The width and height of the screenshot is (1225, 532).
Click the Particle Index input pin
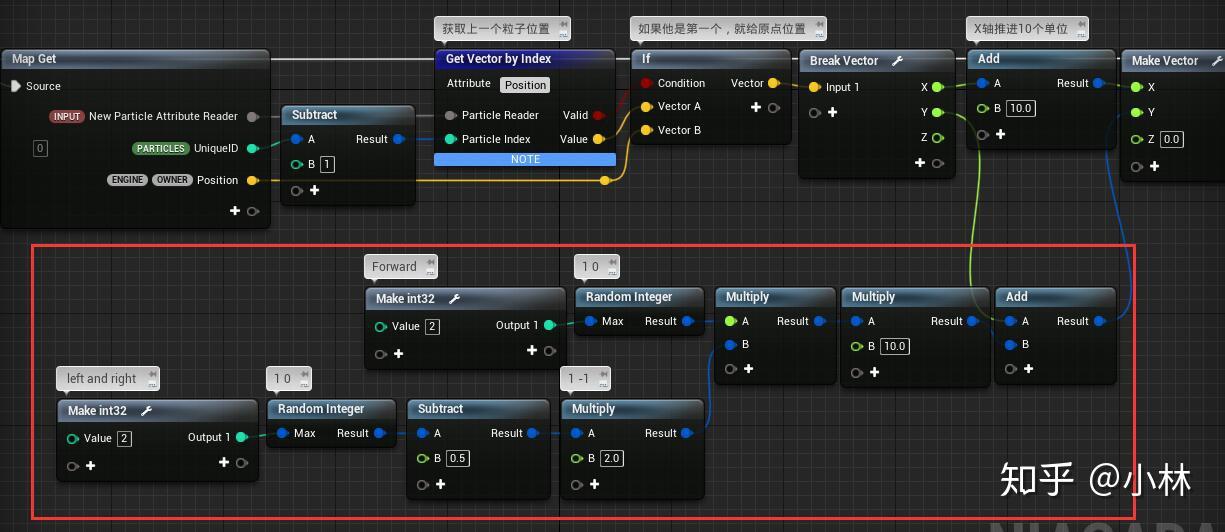coord(451,139)
